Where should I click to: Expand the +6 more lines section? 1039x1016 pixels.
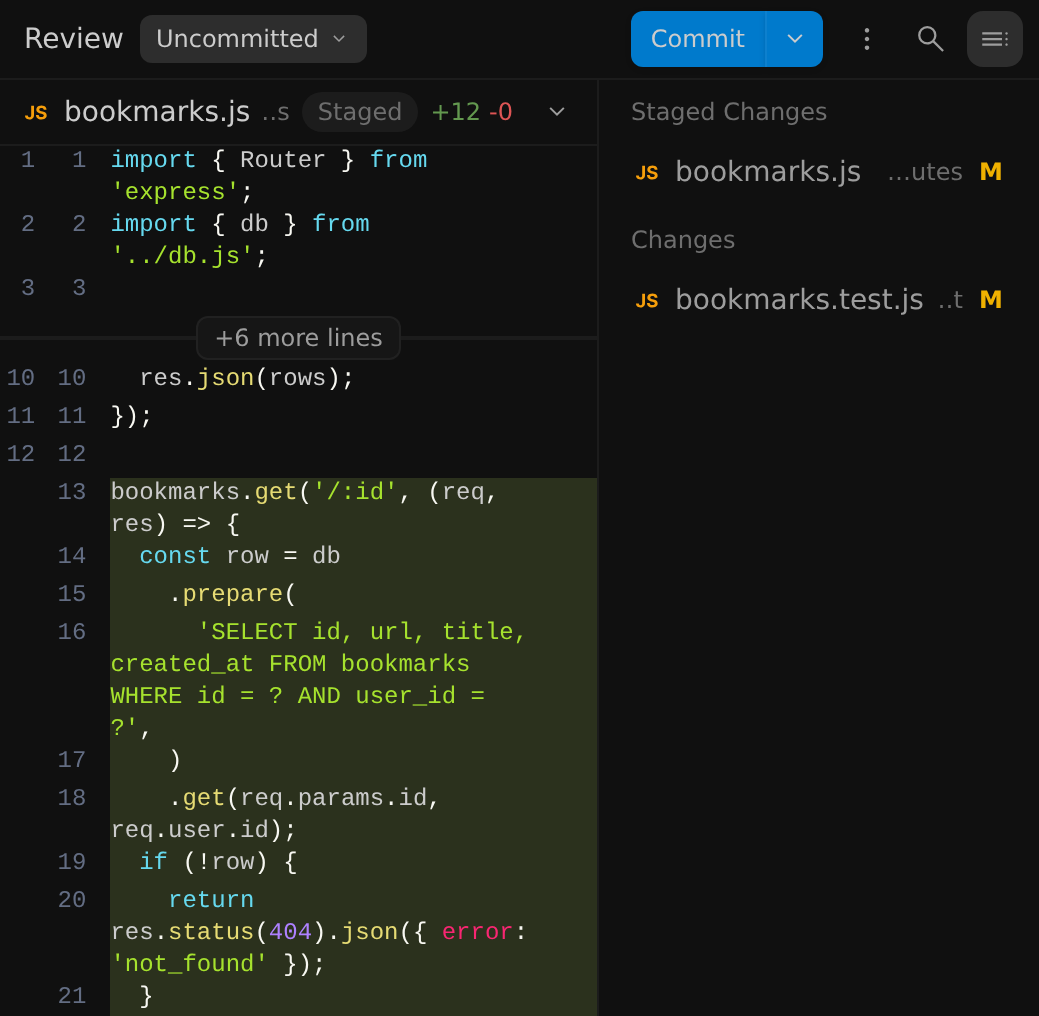point(298,338)
